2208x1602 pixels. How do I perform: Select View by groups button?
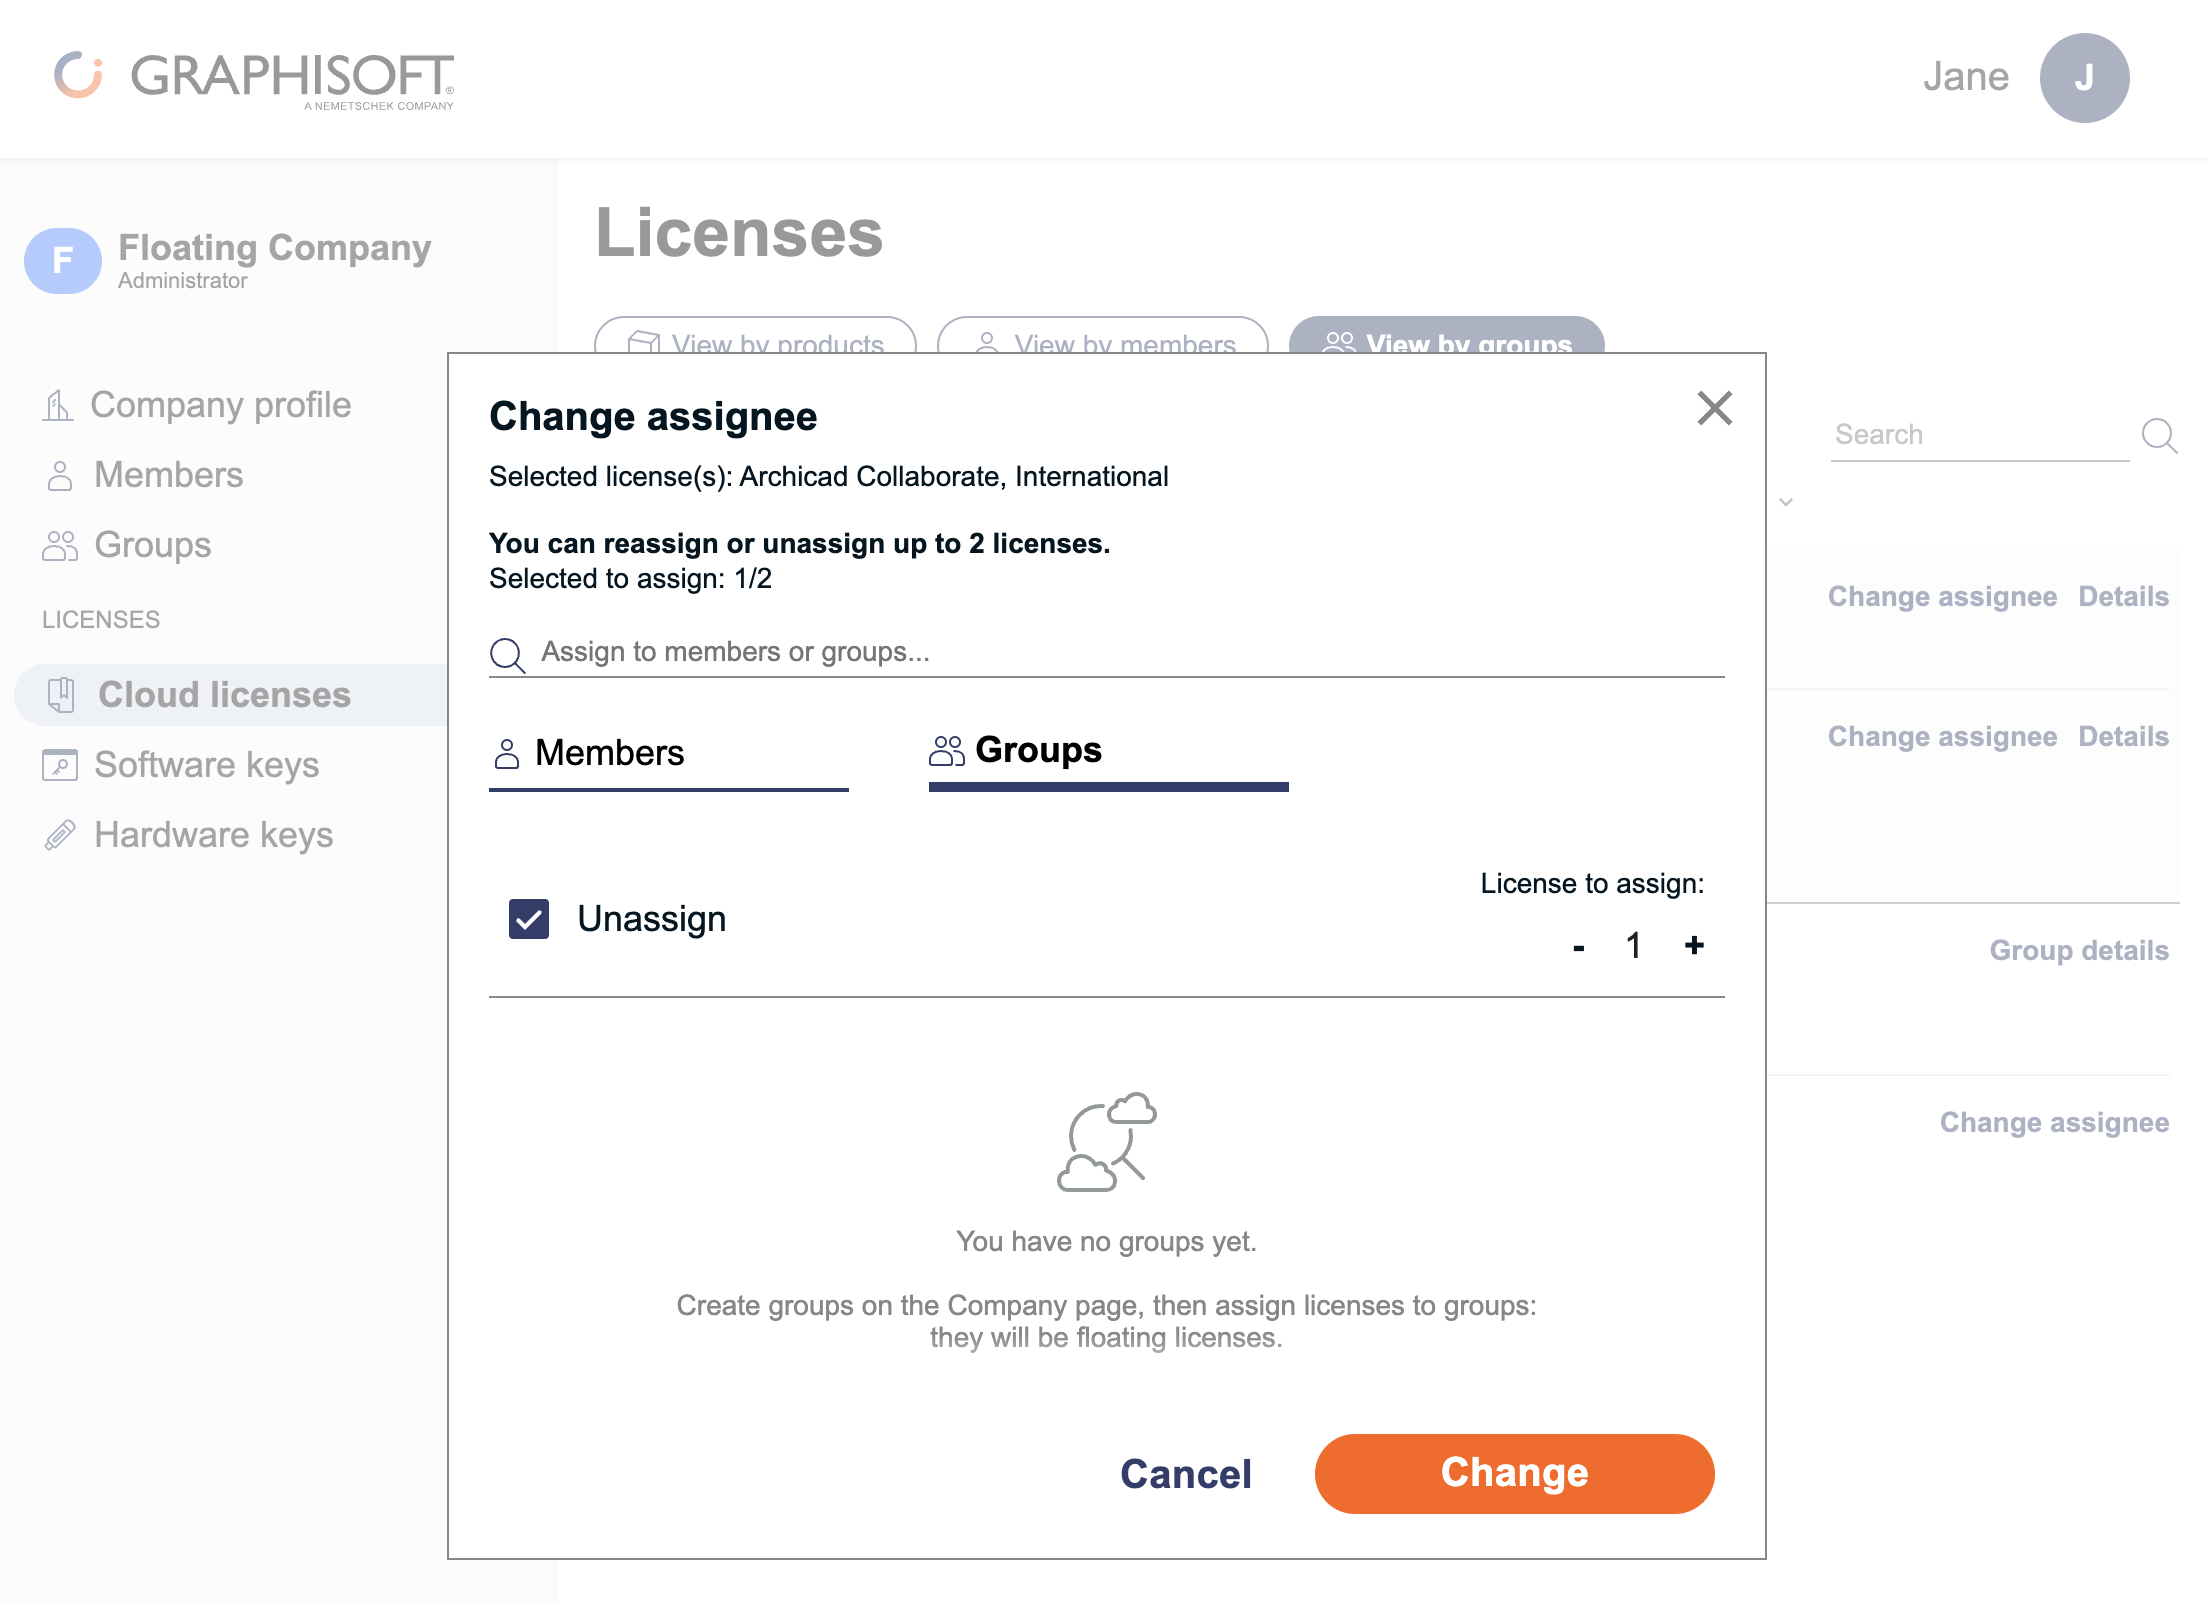1447,336
